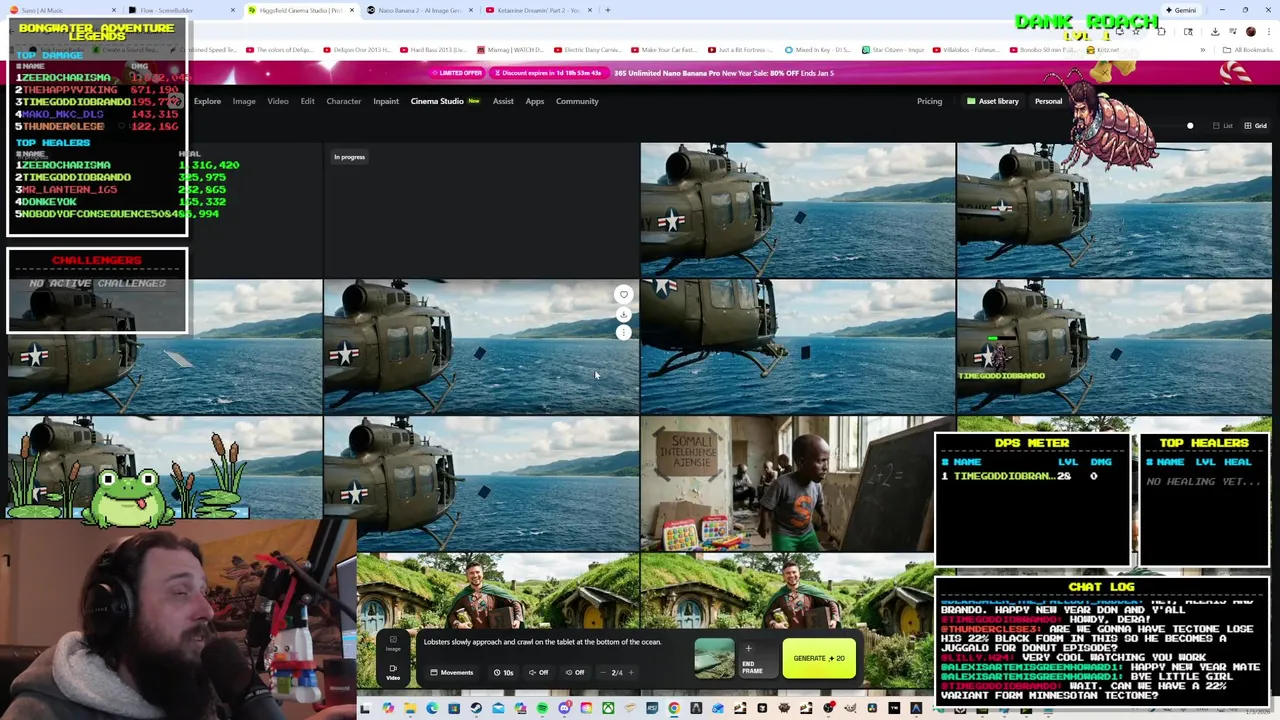The height and width of the screenshot is (720, 1280).
Task: Open the Edit nav item
Action: pyautogui.click(x=307, y=101)
